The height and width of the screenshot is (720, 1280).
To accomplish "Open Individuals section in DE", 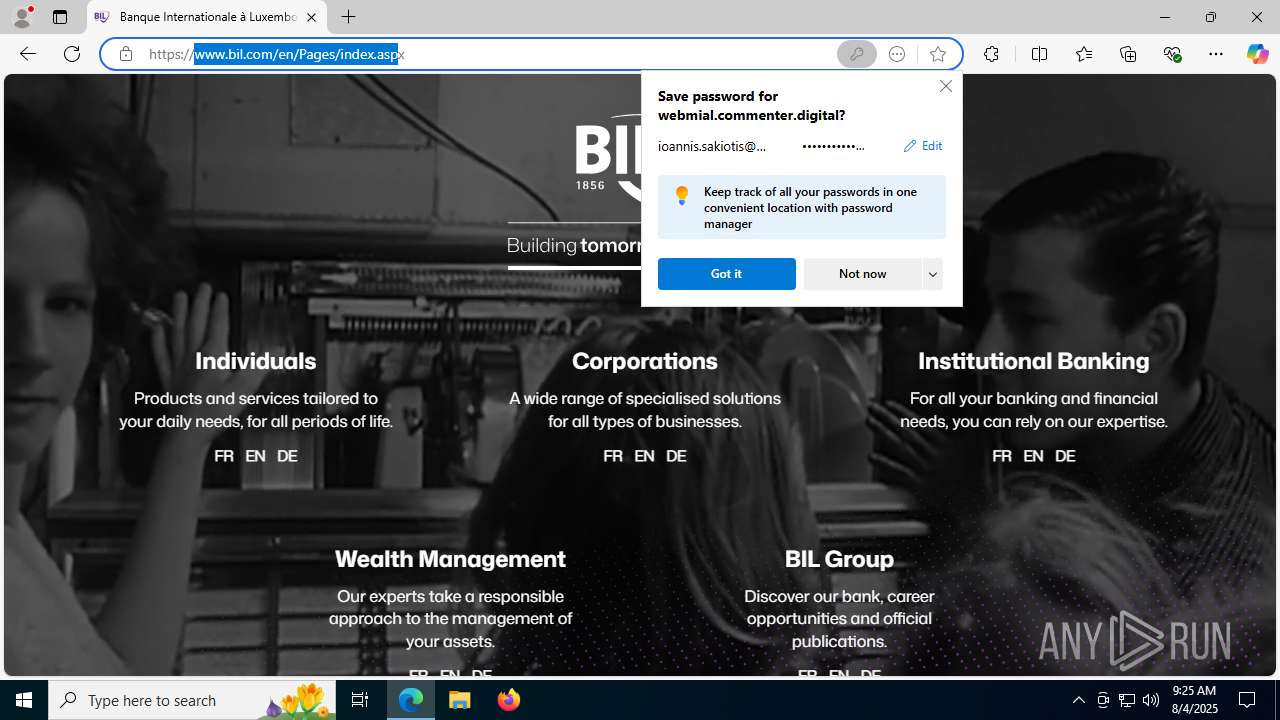I will point(287,456).
